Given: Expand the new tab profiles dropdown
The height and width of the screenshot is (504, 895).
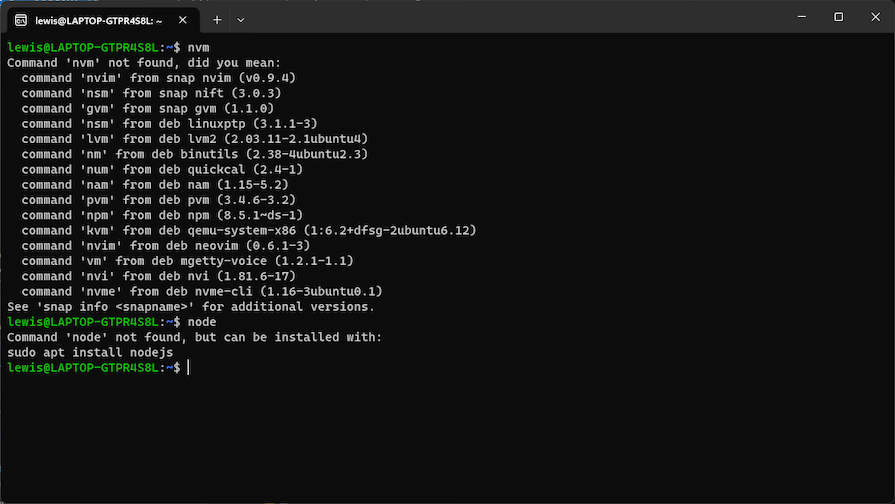Looking at the screenshot, I should point(241,19).
